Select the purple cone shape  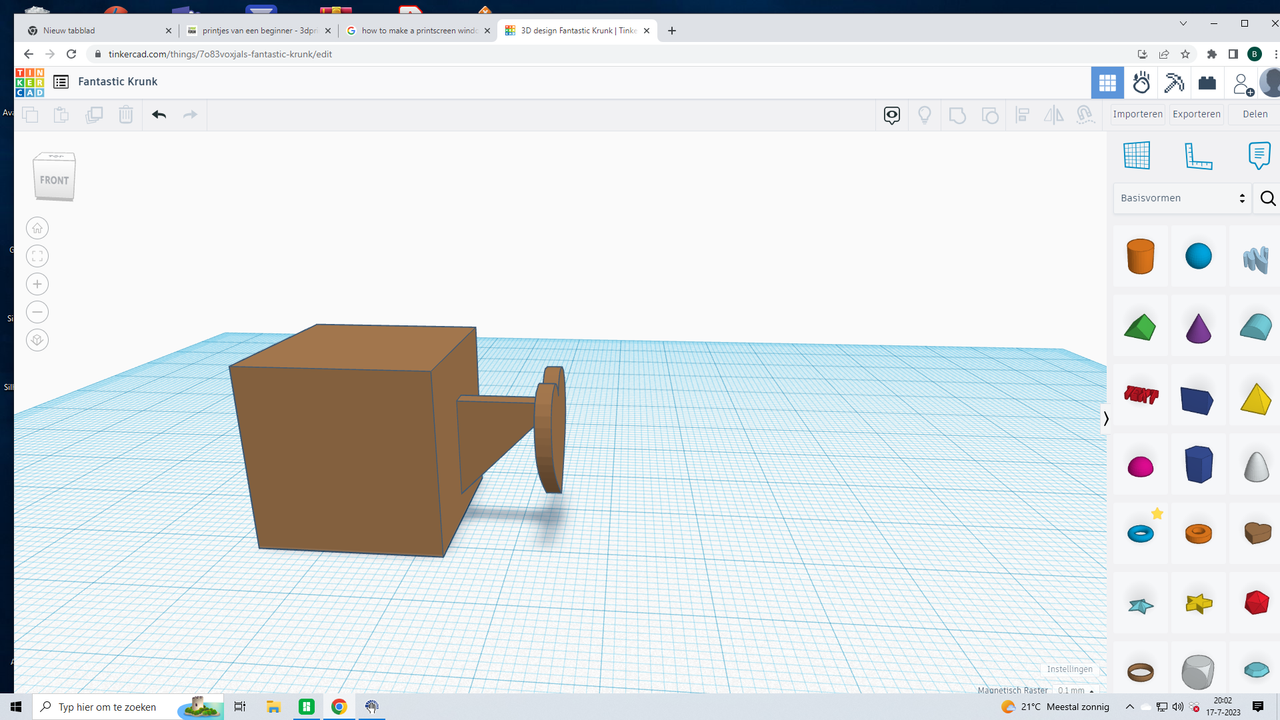tap(1198, 327)
